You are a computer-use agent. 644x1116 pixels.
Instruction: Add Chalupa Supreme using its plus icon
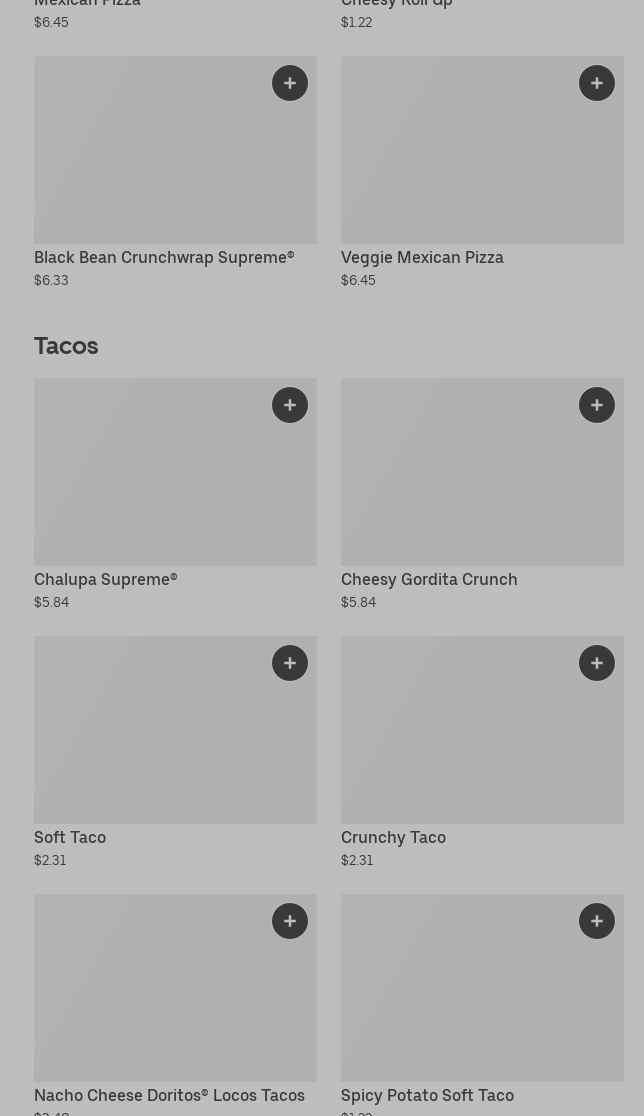(290, 405)
